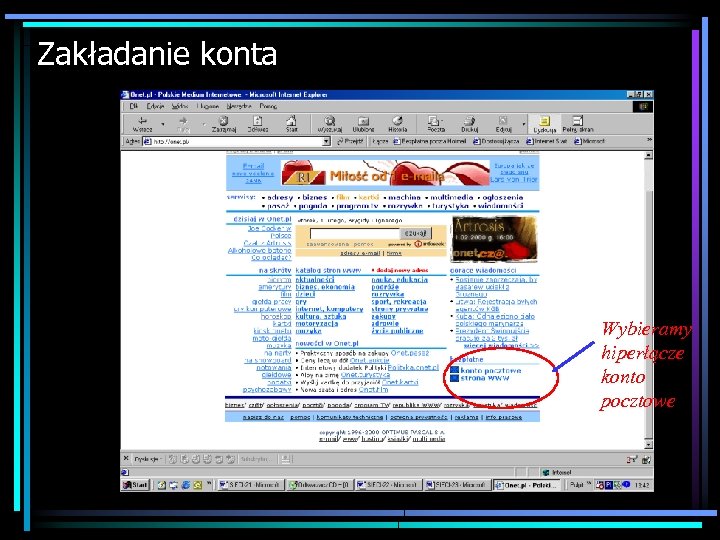Open the Historia history button

click(x=398, y=124)
